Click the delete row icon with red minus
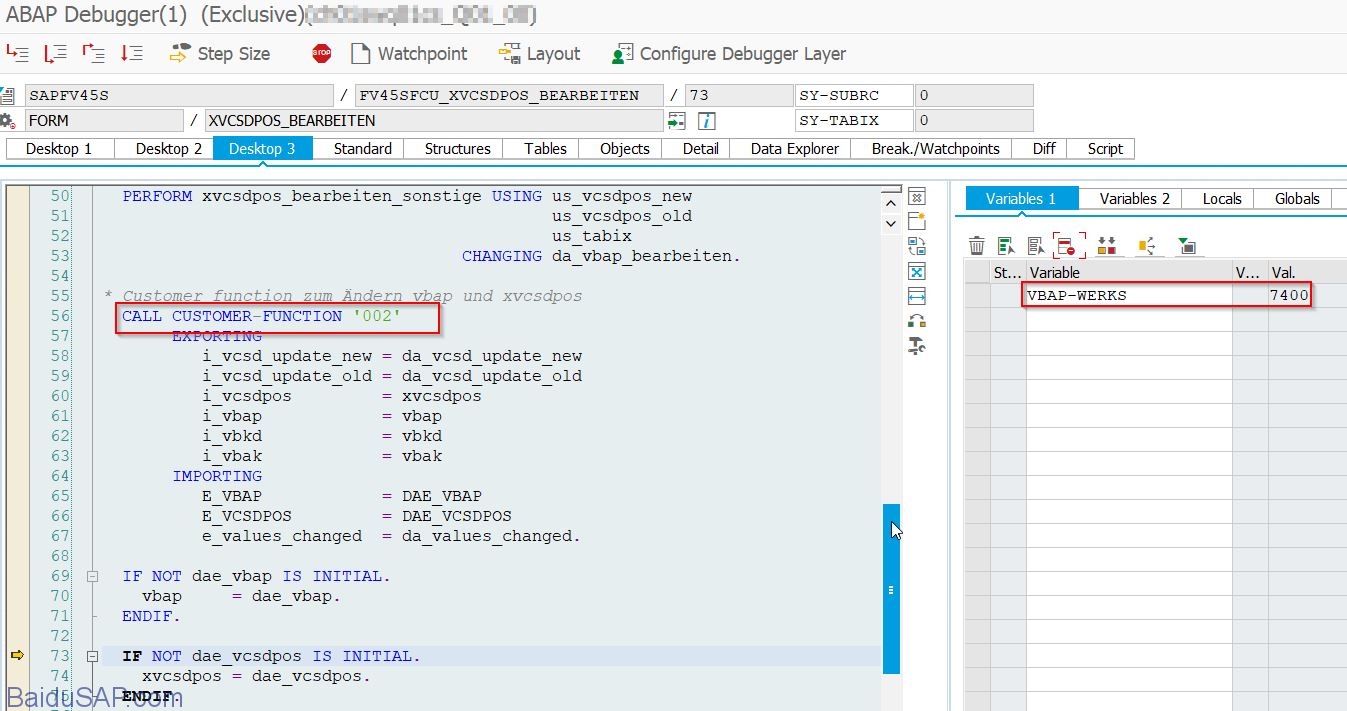This screenshot has height=711, width=1347. click(x=1069, y=246)
